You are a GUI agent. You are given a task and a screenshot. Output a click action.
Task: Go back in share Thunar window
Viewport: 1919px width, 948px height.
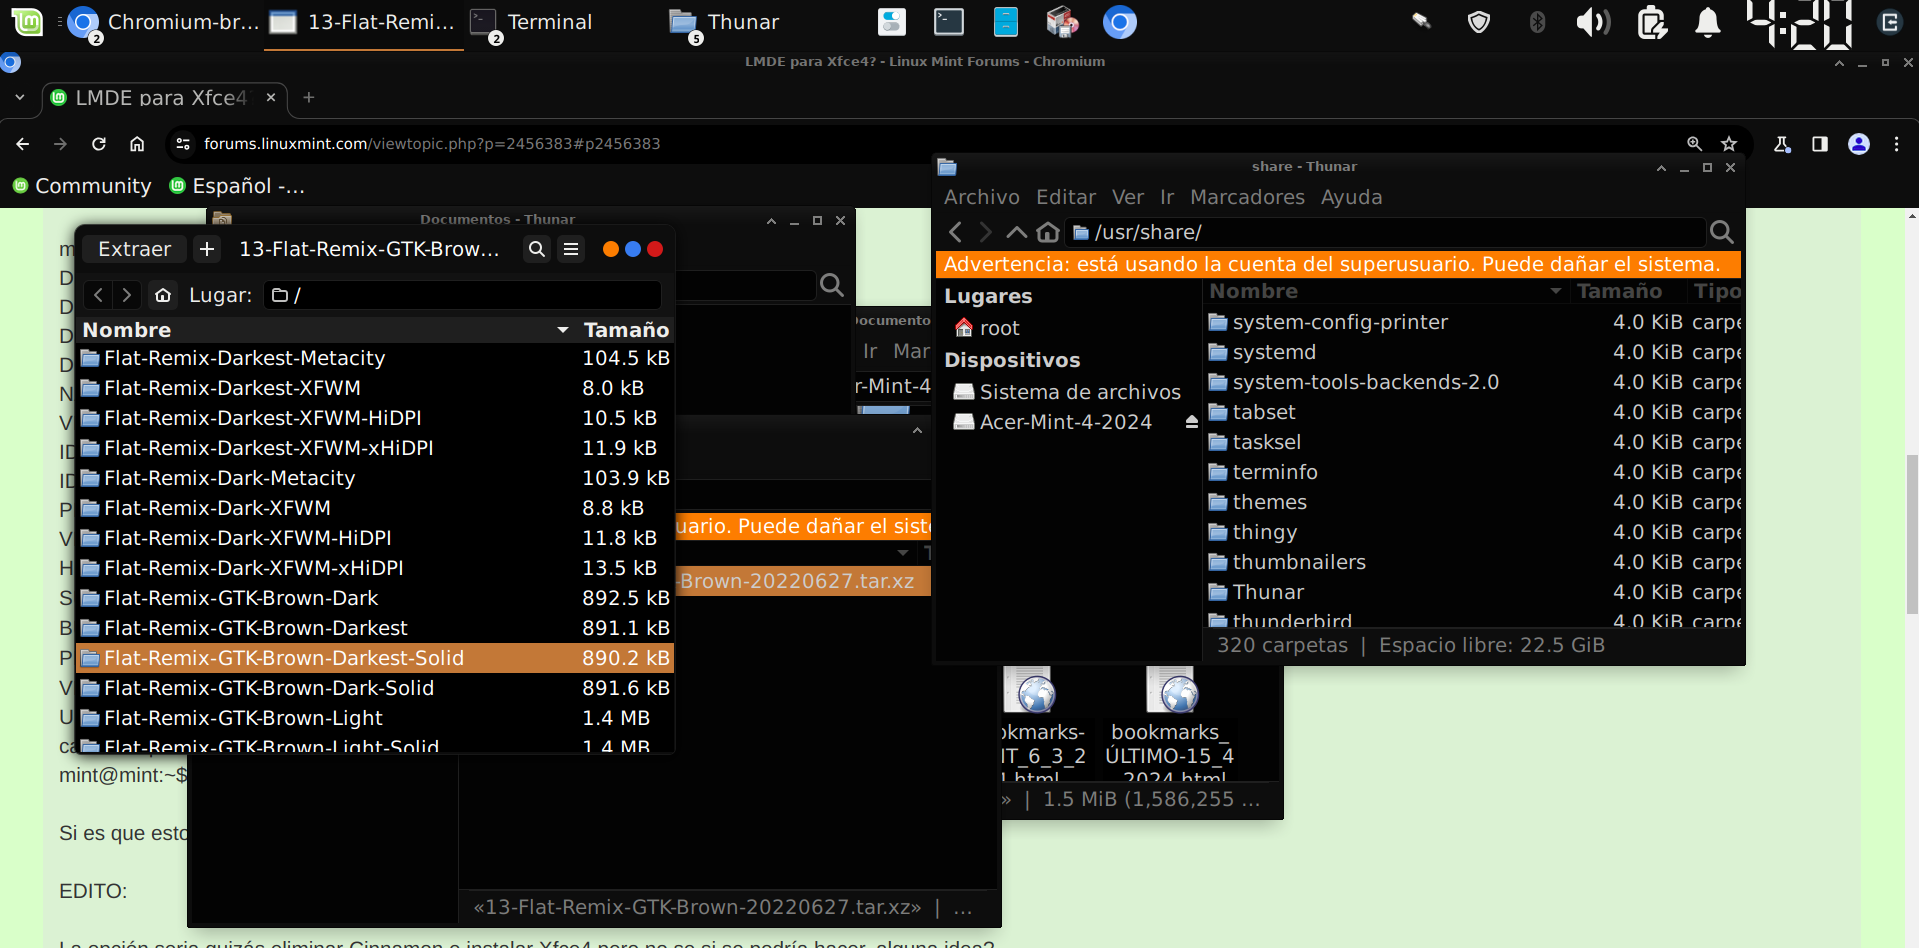pyautogui.click(x=955, y=232)
